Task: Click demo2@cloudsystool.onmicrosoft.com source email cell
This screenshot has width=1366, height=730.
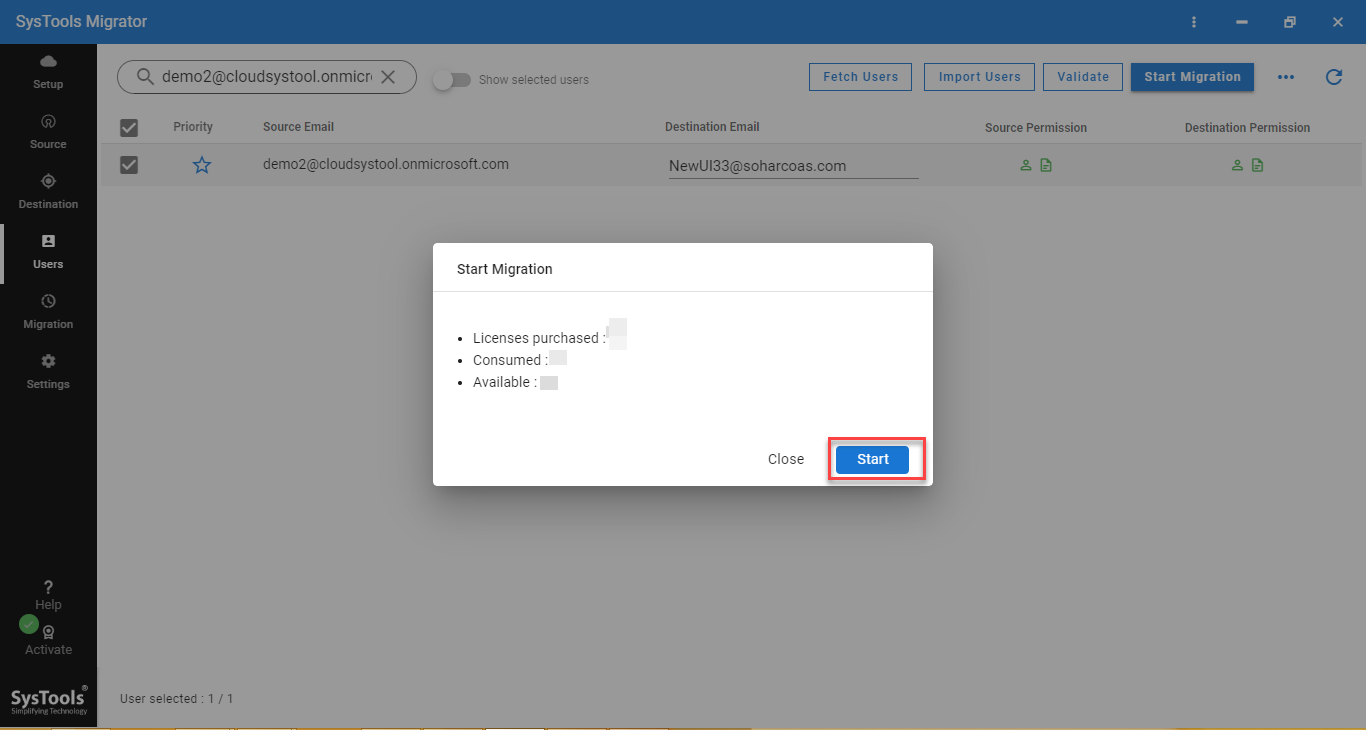Action: click(x=386, y=164)
